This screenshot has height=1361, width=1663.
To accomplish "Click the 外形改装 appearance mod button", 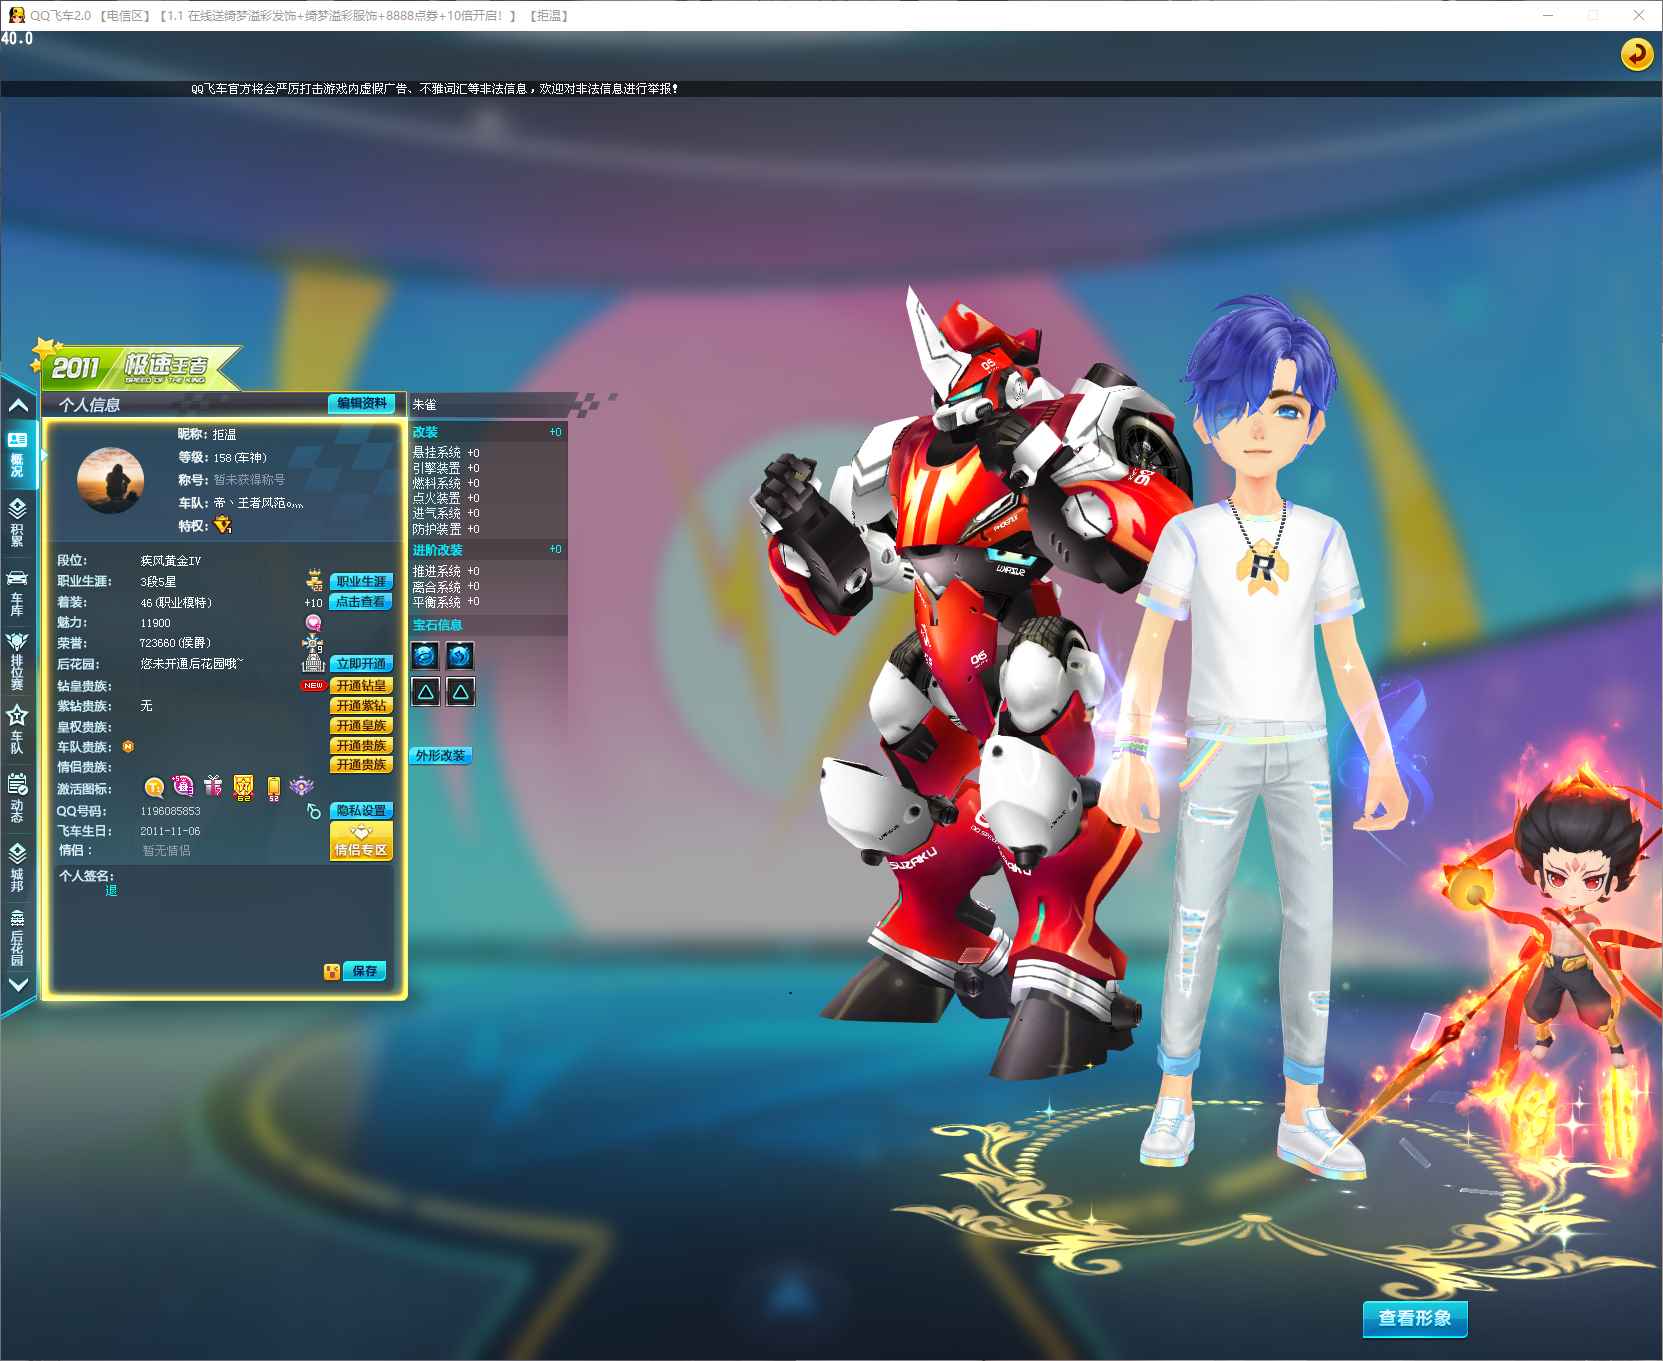I will point(440,756).
